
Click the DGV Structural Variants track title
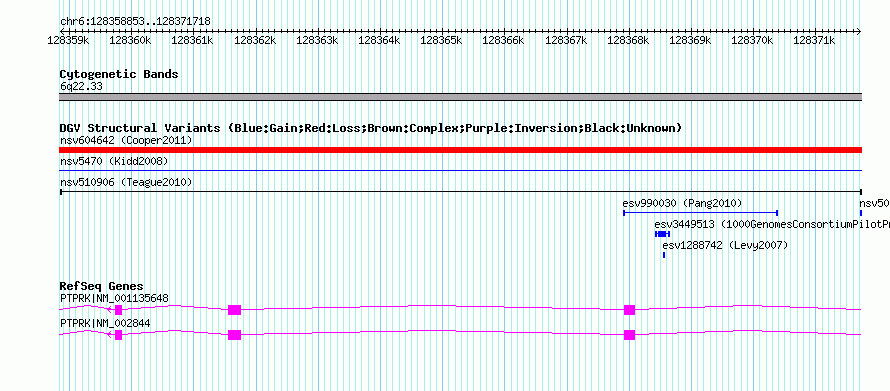tap(371, 128)
